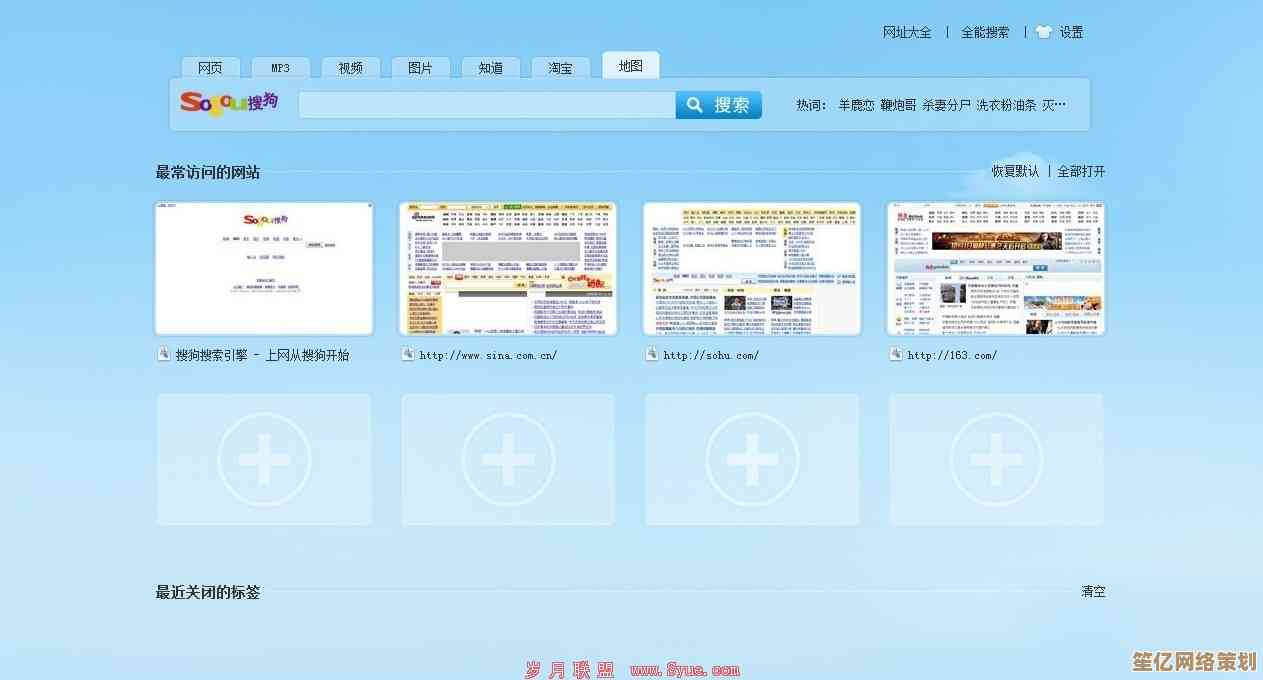Click the page icon beside sina.com.cn link
This screenshot has width=1263, height=680.
click(408, 354)
